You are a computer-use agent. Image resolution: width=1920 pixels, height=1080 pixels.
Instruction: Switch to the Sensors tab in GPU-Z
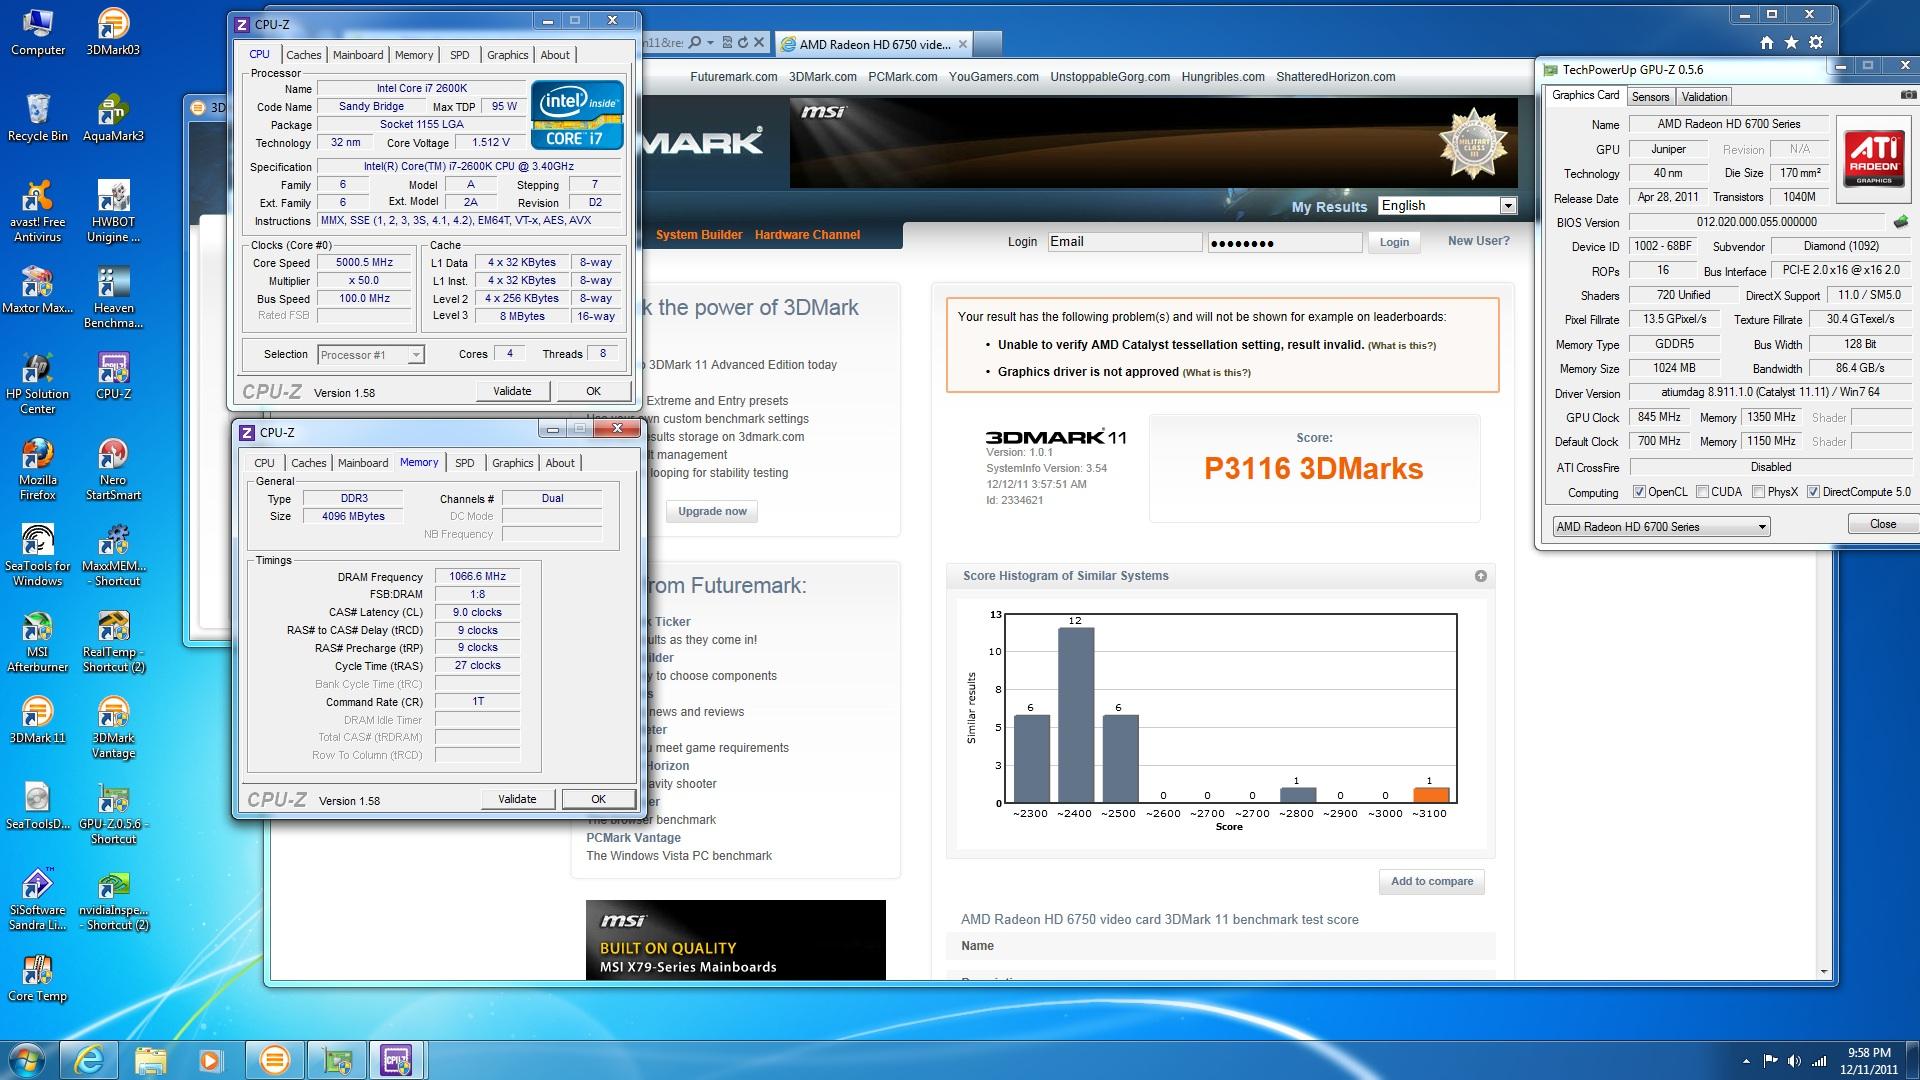coord(1650,97)
